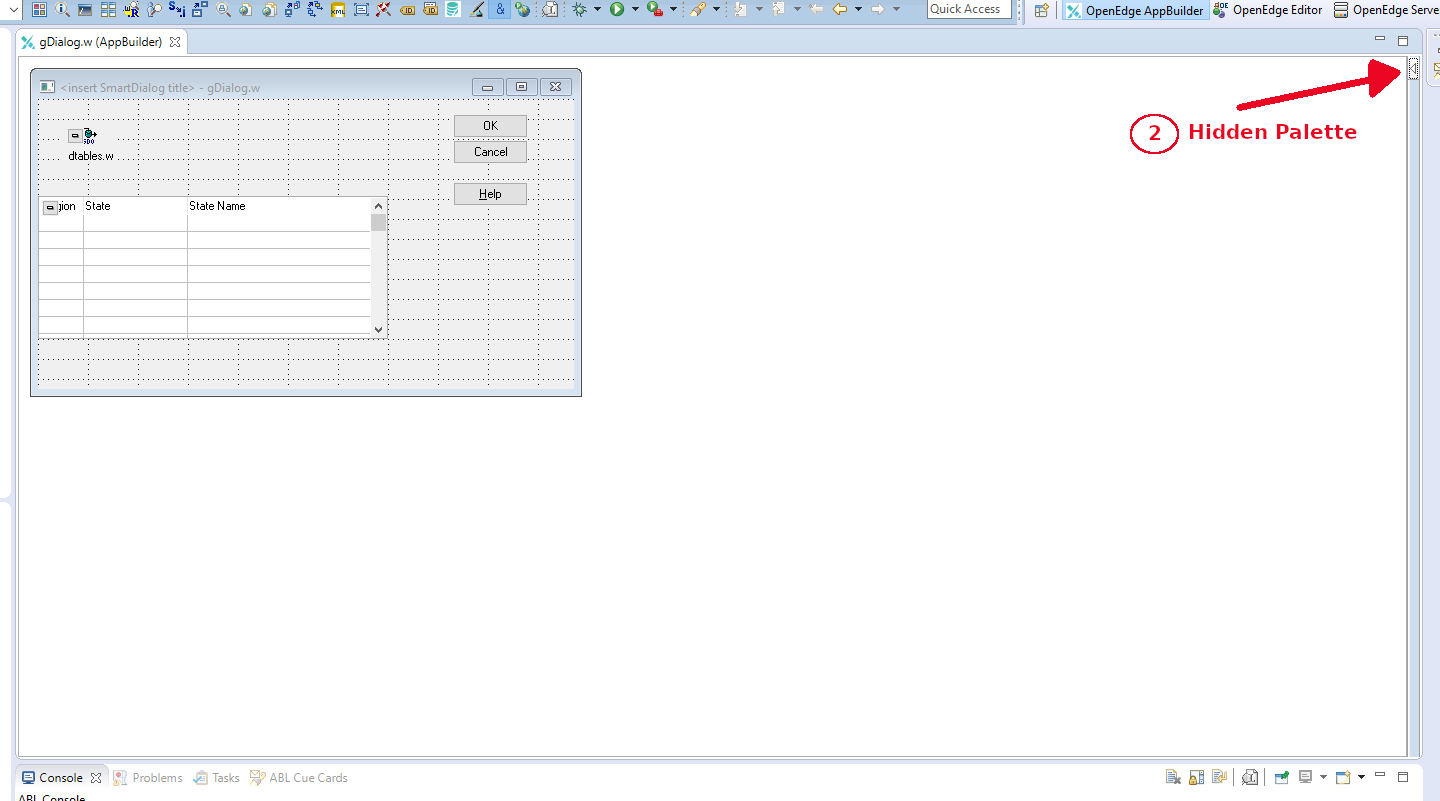Screen dimensions: 1440x801
Task: Click the ampersand toolbar icon
Action: (x=500, y=9)
